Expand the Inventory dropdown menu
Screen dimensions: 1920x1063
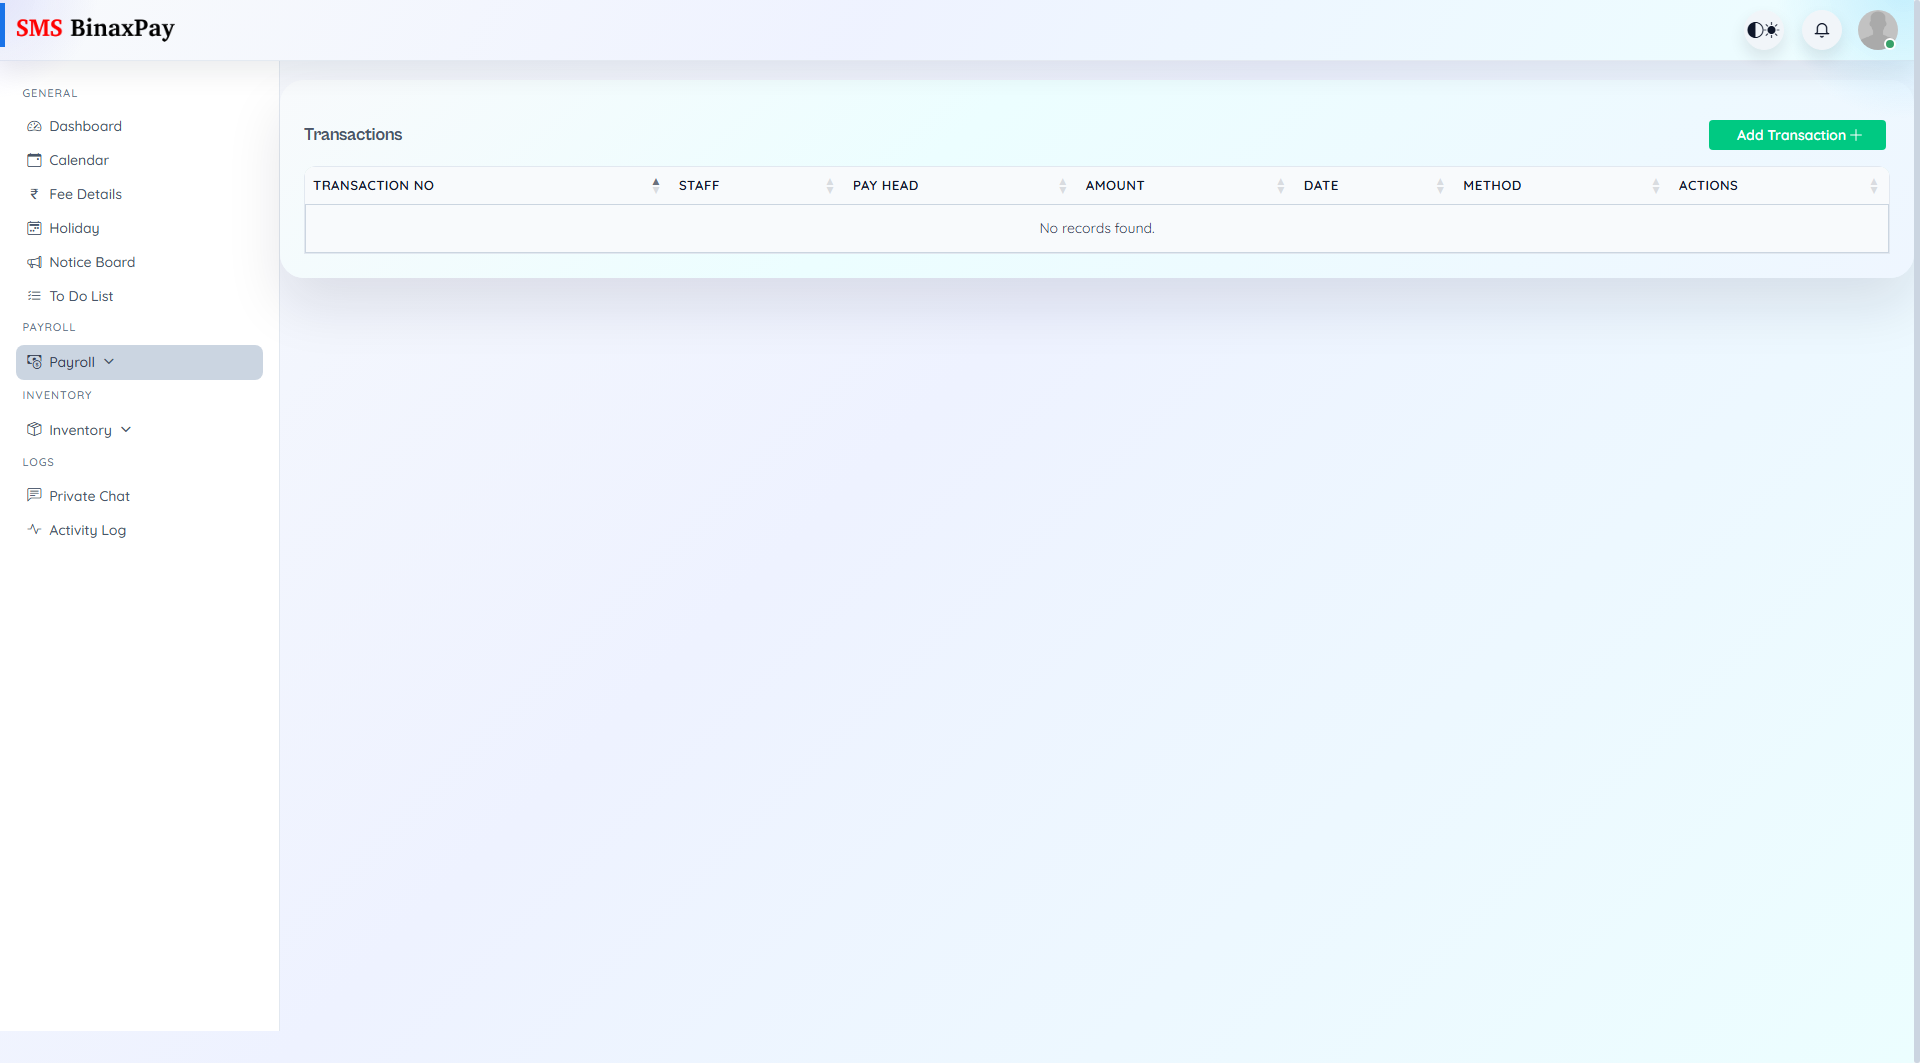[x=125, y=429]
